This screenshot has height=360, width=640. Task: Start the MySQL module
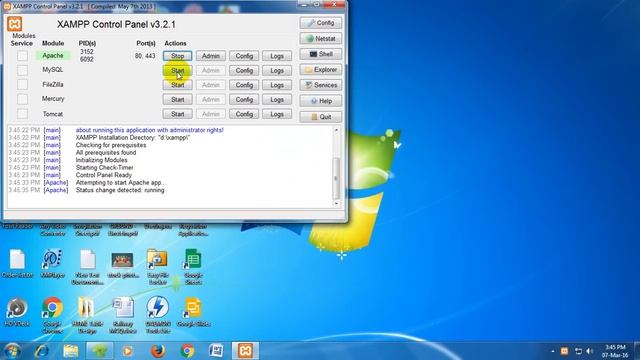[x=178, y=71]
